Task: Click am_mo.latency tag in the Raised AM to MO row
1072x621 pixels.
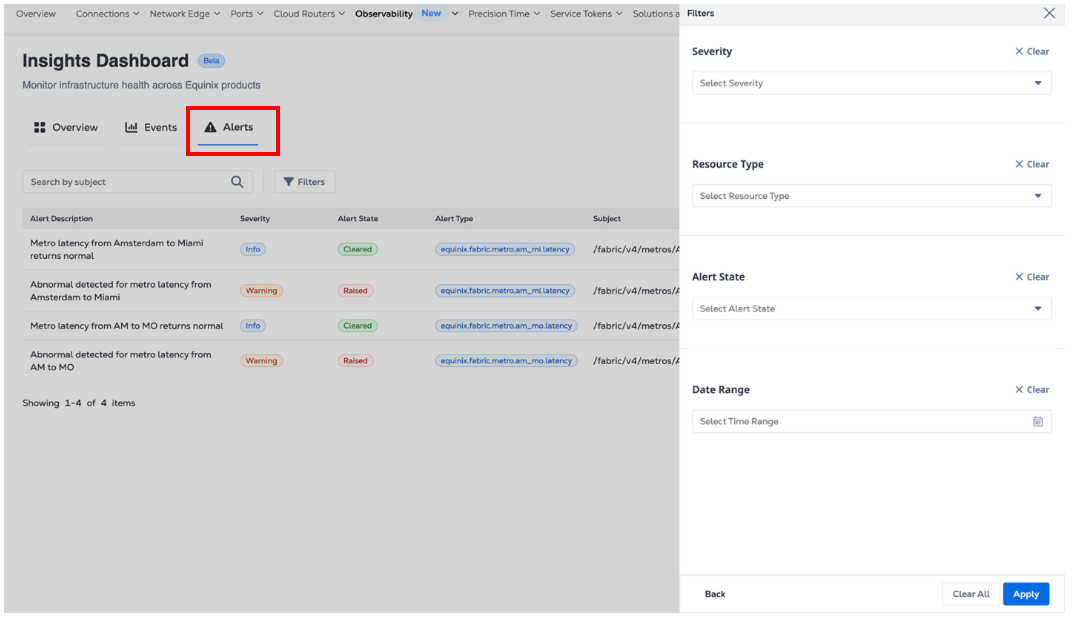Action: coord(506,360)
